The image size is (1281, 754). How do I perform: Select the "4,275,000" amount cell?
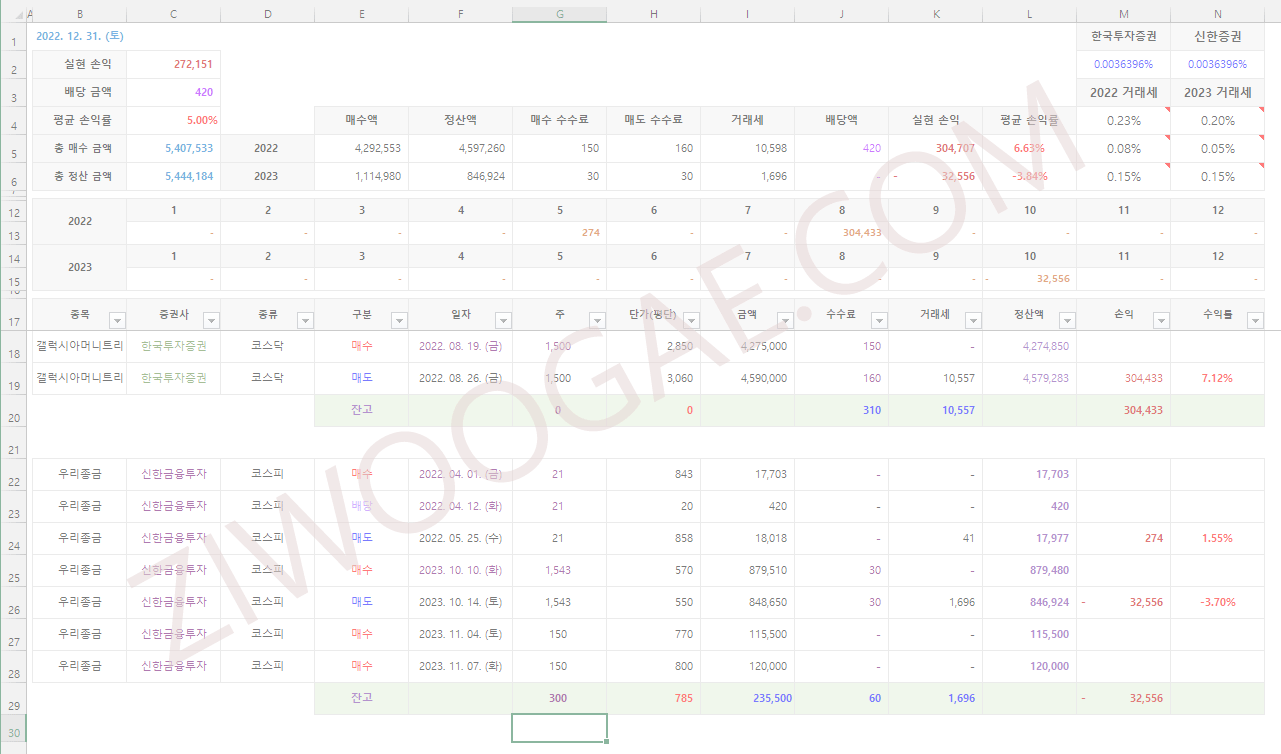tap(747, 347)
